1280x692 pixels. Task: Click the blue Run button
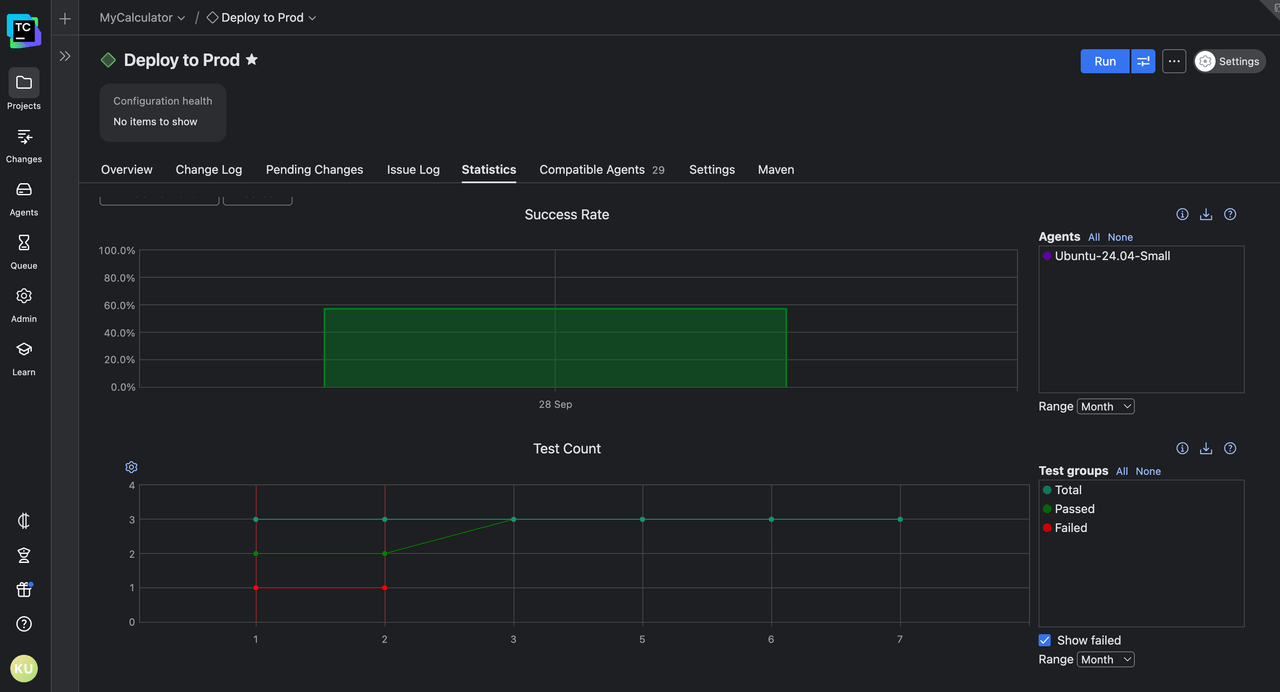(1104, 61)
